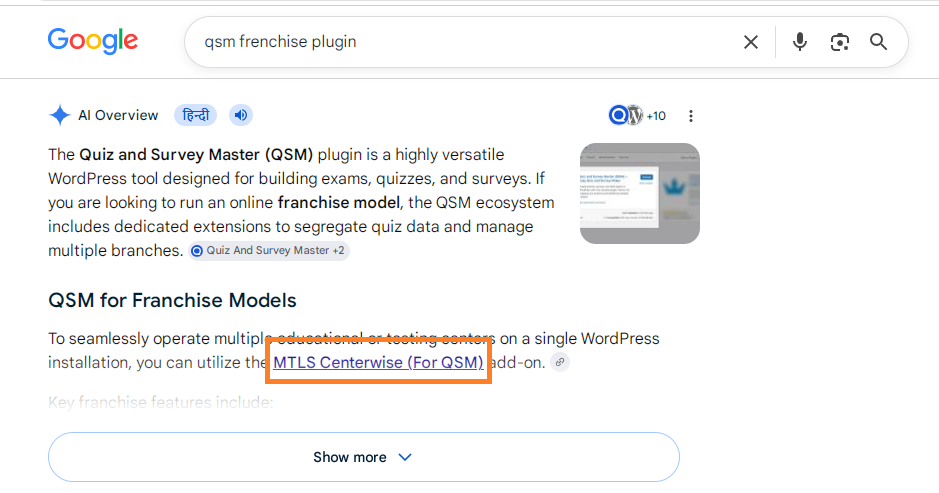Play AI Overview audio speaker icon
The width and height of the screenshot is (939, 493).
[x=241, y=115]
